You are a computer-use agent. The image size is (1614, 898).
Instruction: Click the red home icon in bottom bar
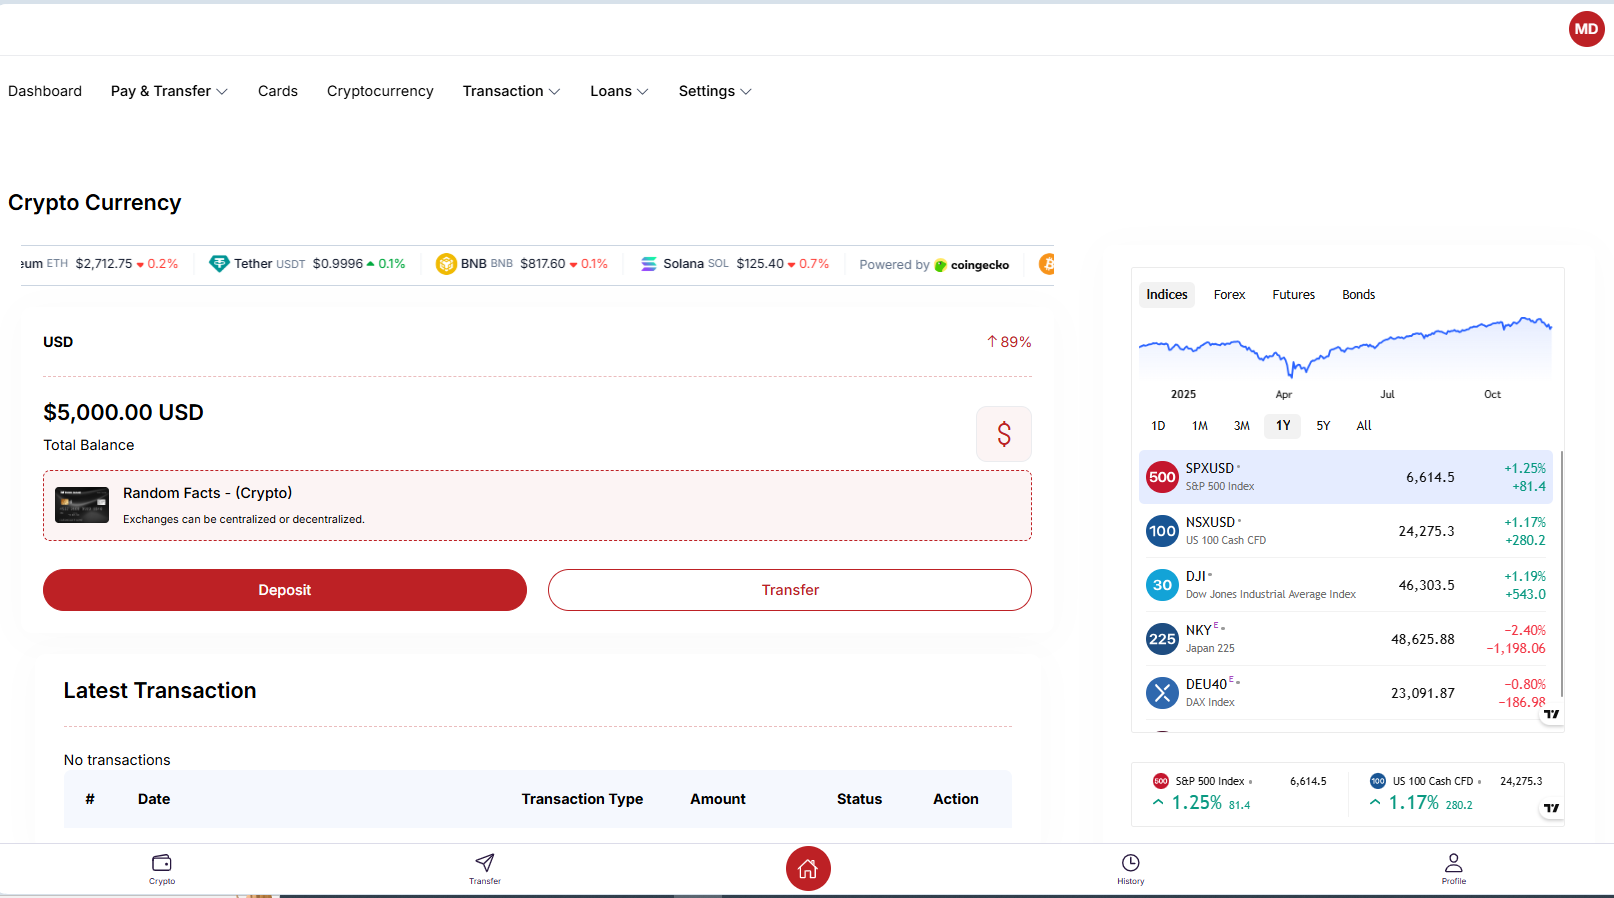(808, 868)
